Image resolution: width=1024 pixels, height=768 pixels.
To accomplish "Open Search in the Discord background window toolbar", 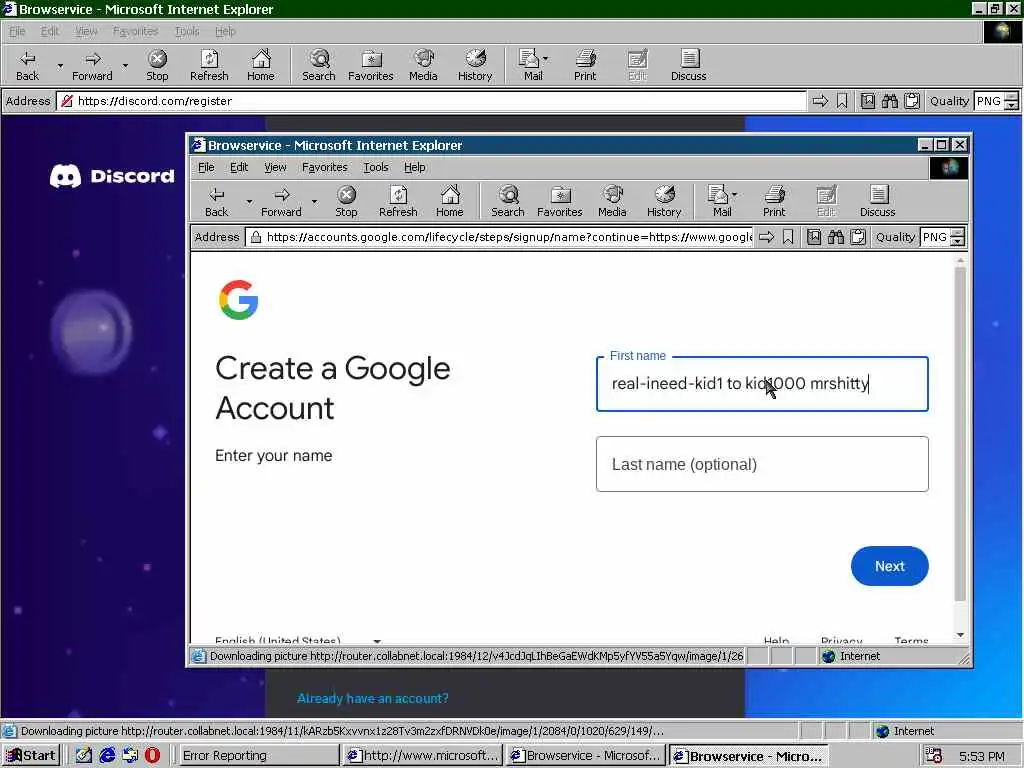I will coord(319,65).
